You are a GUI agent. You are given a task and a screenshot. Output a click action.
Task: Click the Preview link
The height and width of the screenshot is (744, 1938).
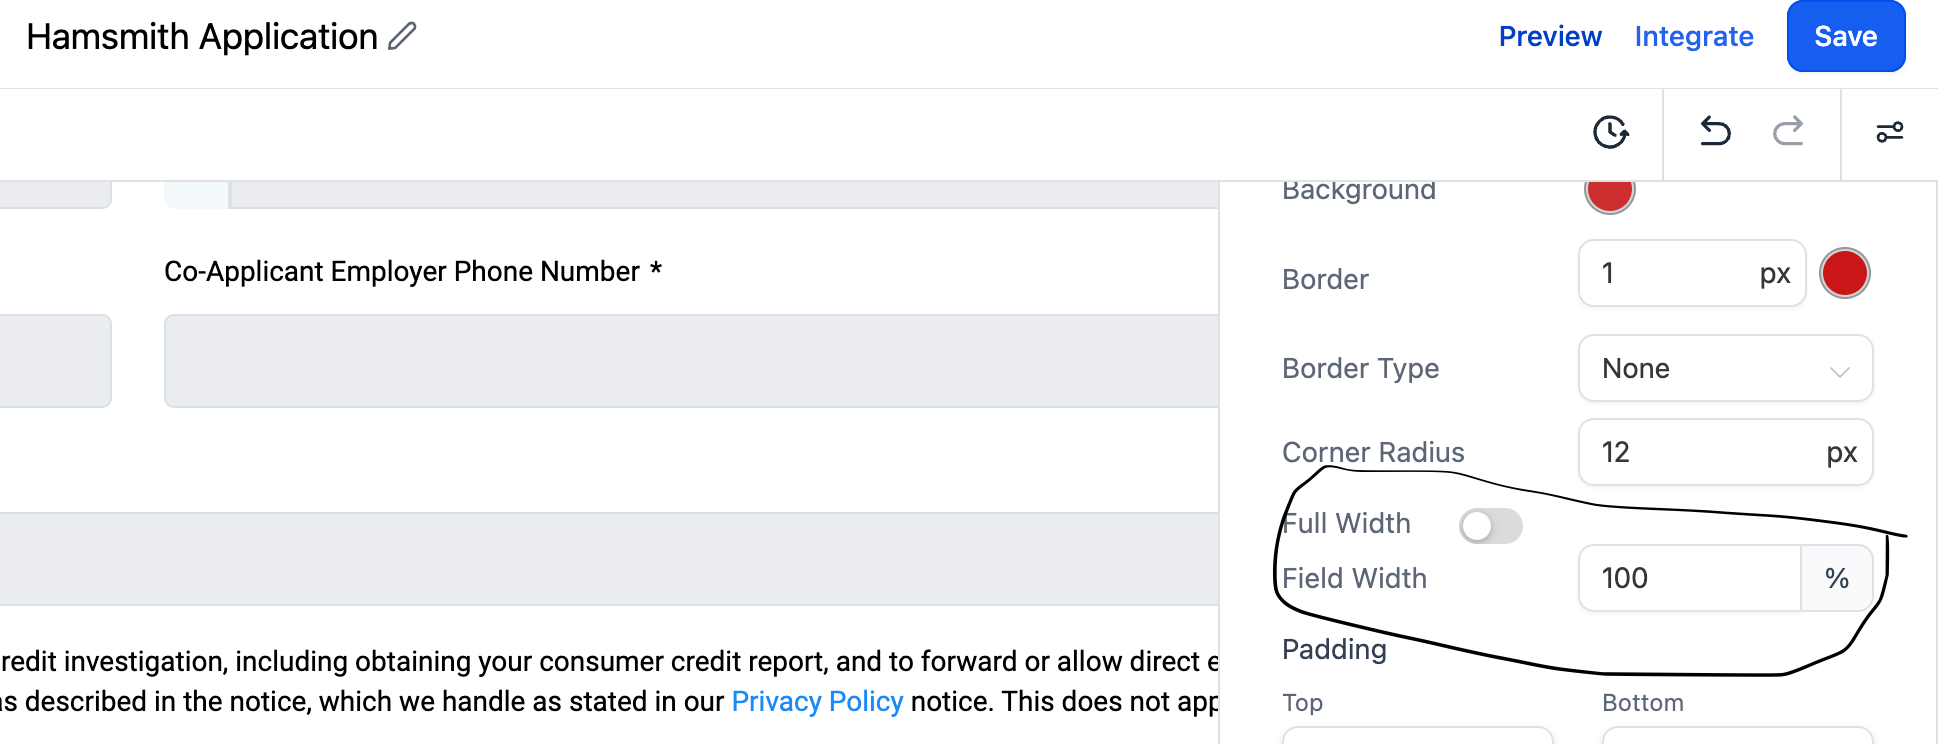click(1550, 37)
